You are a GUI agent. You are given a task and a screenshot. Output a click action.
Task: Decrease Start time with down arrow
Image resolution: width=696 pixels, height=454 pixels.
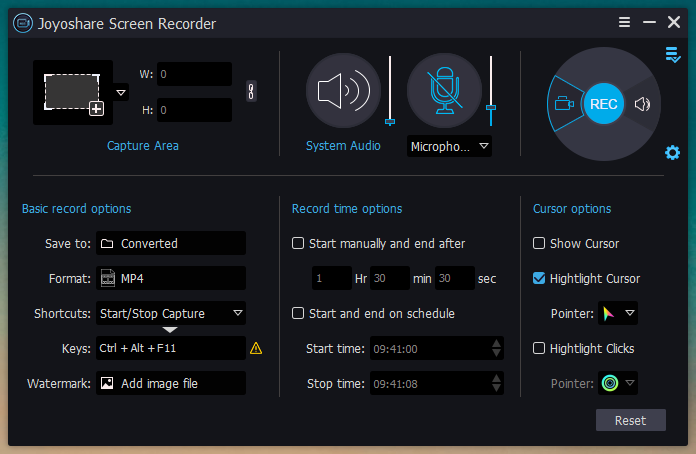click(x=497, y=354)
